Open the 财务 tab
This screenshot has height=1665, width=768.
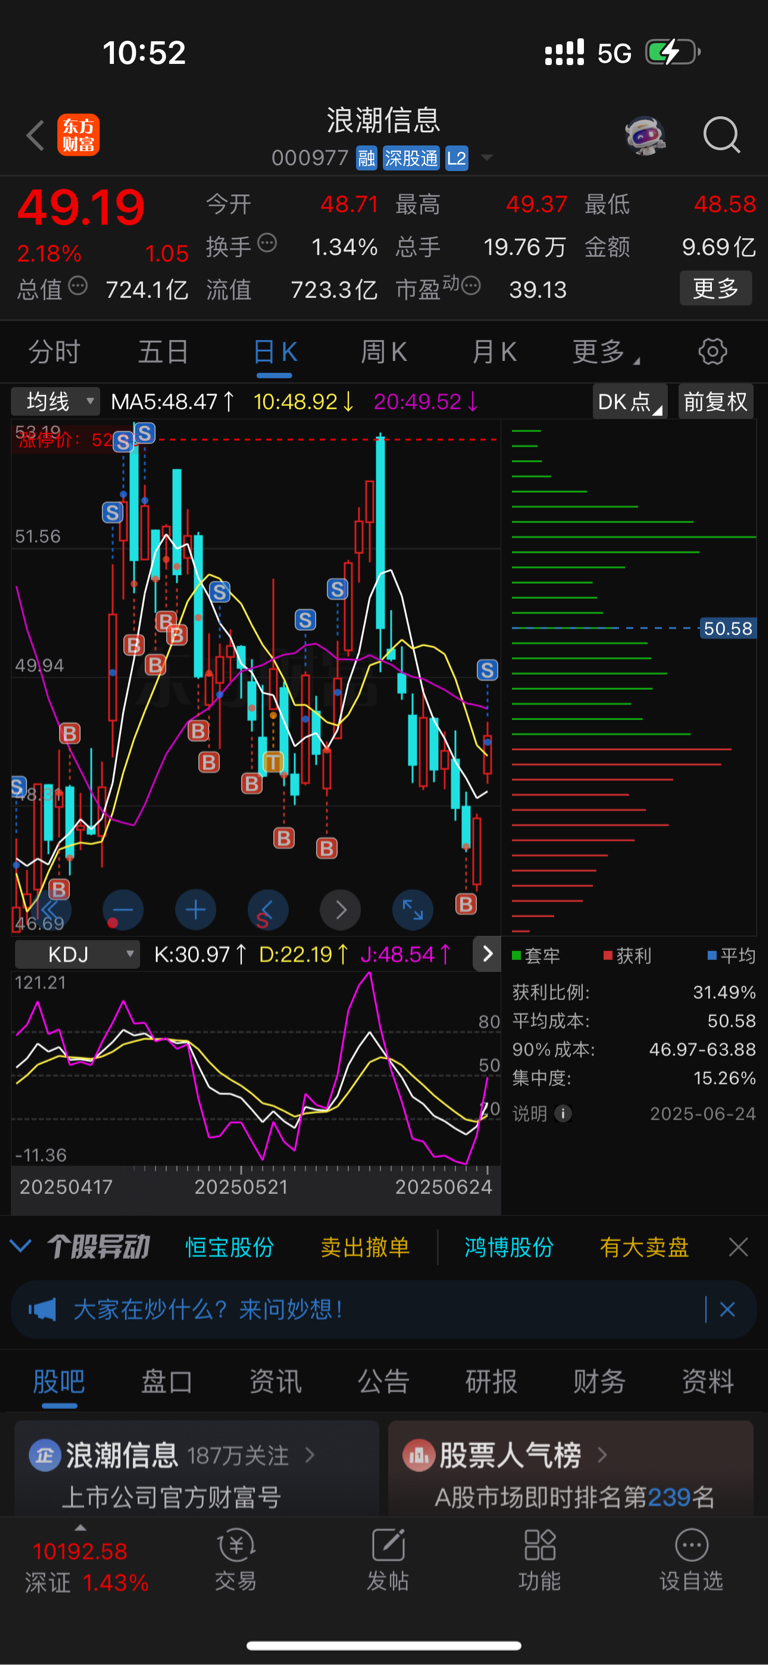point(599,1382)
